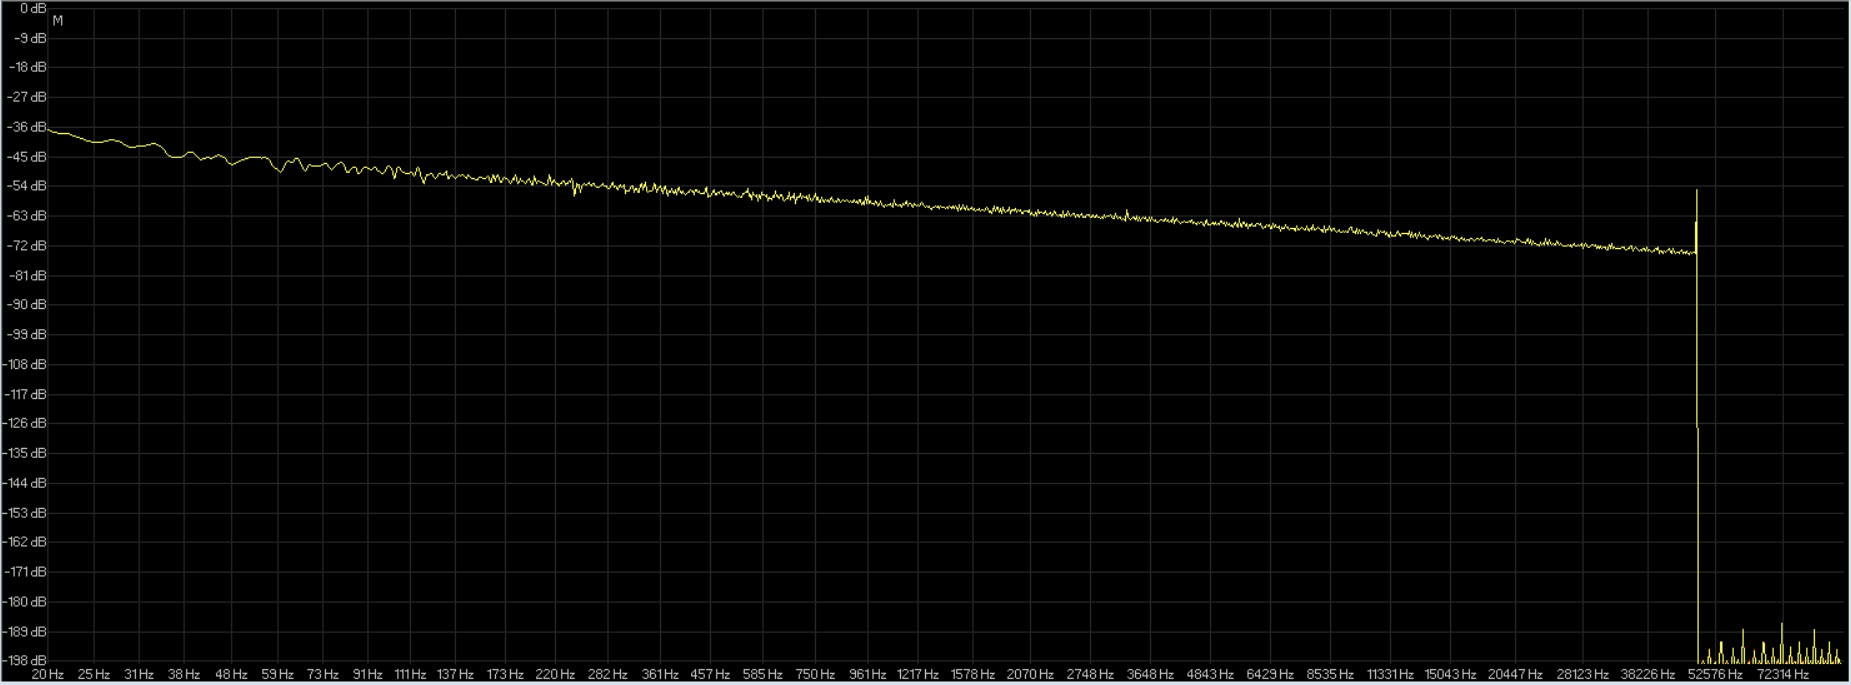Viewport: 1851px width, 685px height.
Task: Click the -198 dB axis label
Action: tap(25, 661)
